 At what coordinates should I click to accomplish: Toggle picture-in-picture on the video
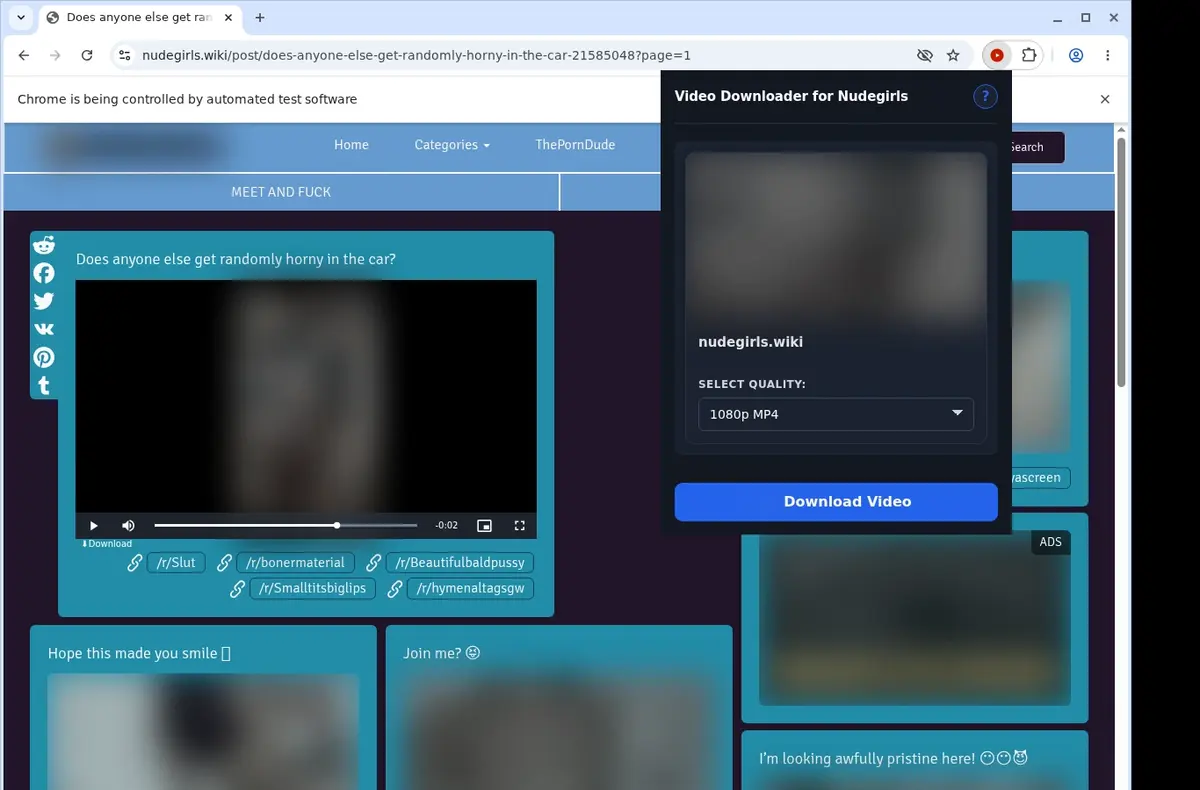pos(484,525)
